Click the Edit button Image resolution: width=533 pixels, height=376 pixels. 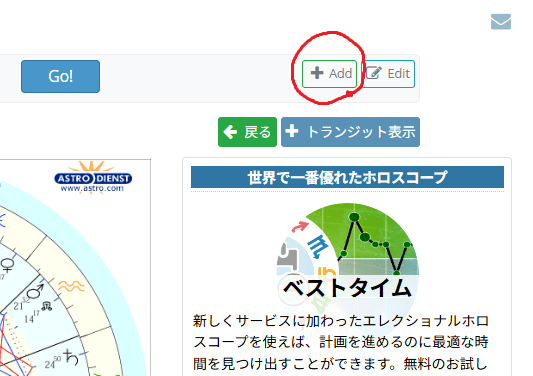coord(388,74)
